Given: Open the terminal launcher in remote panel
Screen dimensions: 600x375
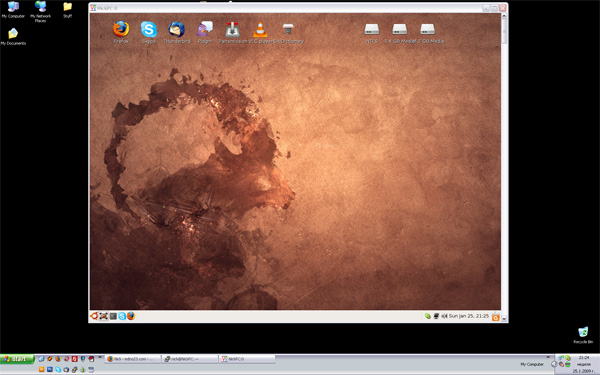Looking at the screenshot, I should pos(113,316).
